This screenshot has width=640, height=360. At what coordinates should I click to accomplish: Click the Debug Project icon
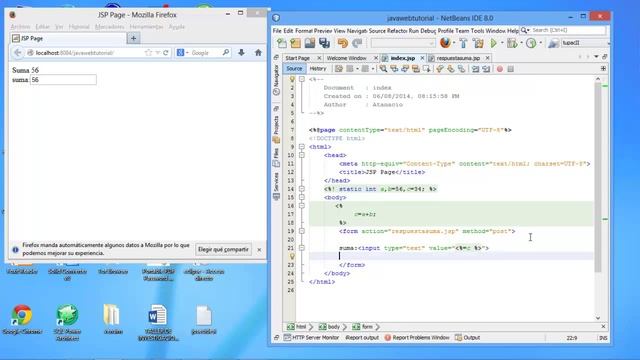point(511,43)
